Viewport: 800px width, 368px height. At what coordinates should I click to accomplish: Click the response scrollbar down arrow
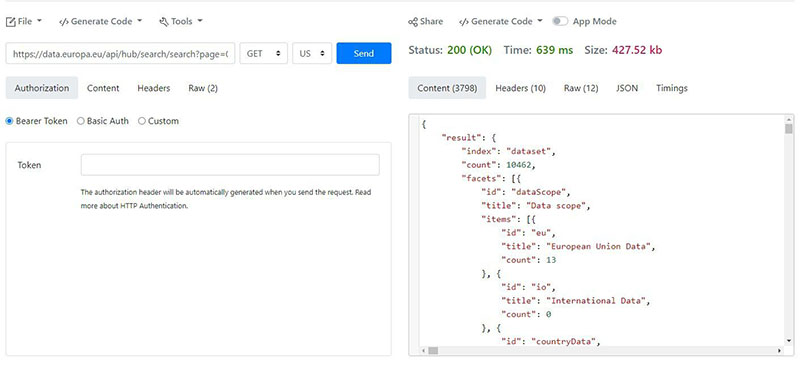pos(789,340)
